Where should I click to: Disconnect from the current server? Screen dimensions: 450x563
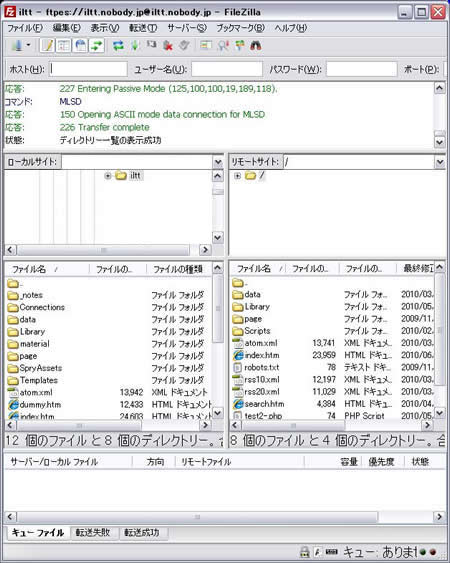[168, 46]
